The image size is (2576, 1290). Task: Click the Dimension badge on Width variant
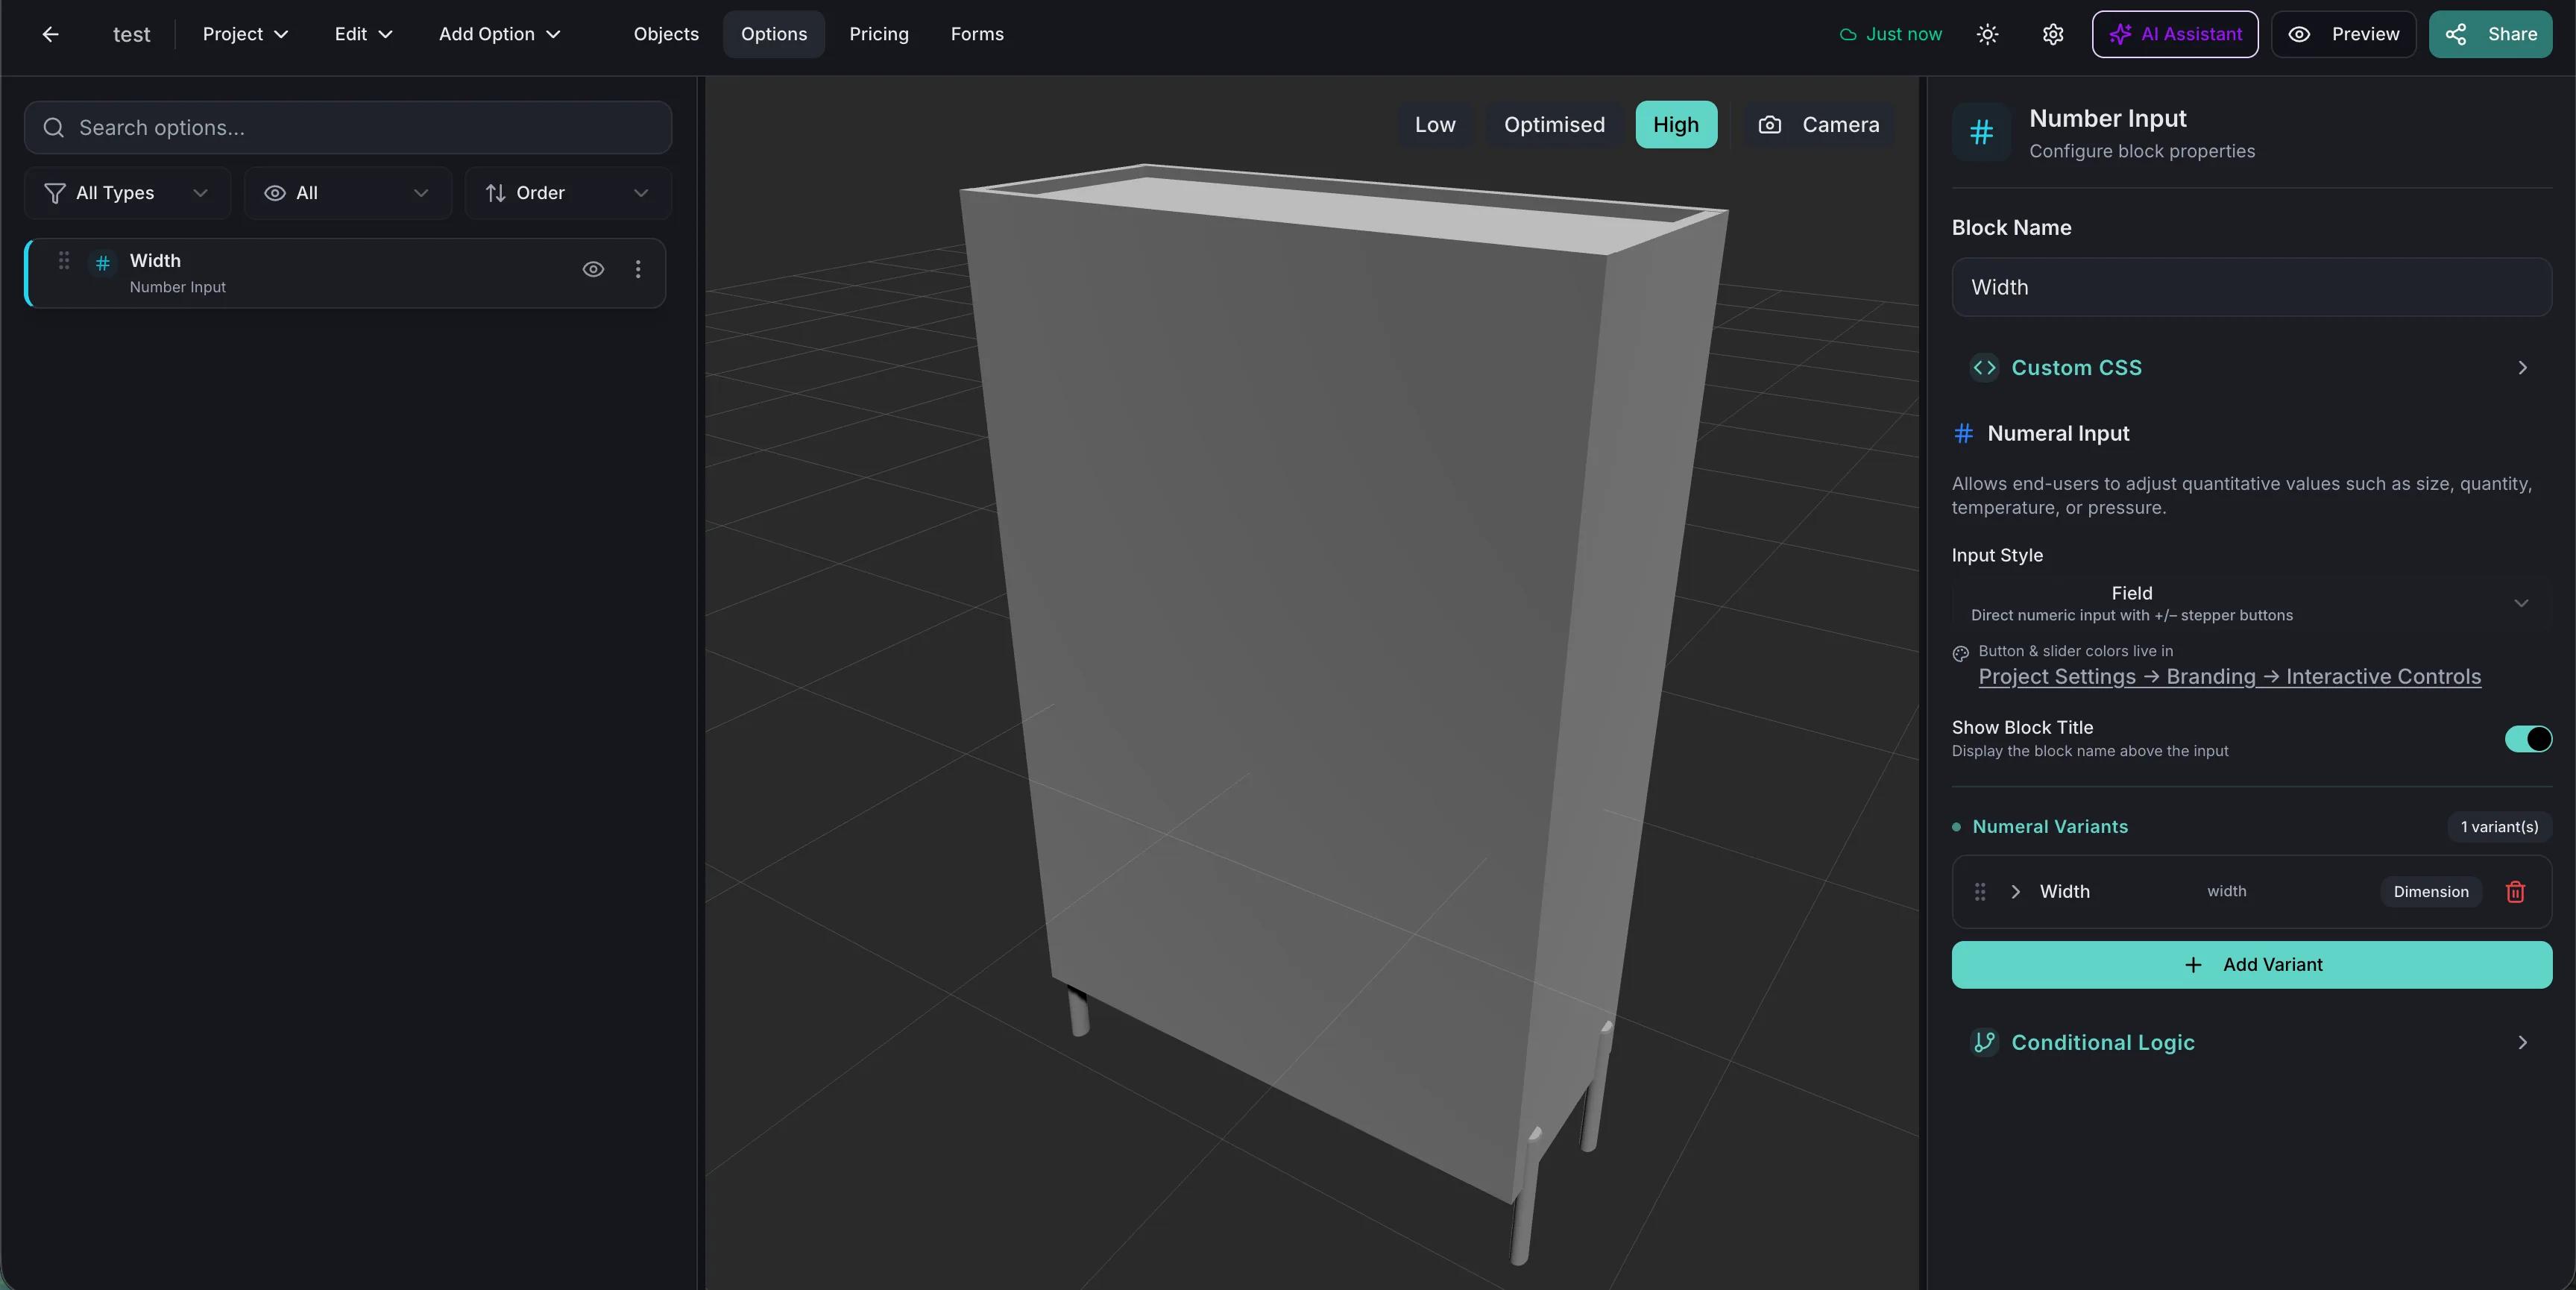(x=2430, y=892)
